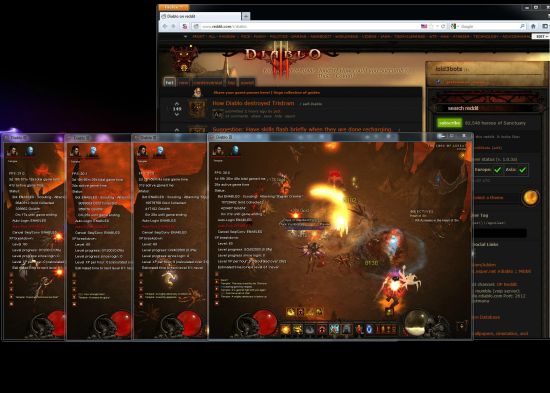Open 'Suggestion: Have skills flash briefly' post
This screenshot has height=393, width=550.
302,129
